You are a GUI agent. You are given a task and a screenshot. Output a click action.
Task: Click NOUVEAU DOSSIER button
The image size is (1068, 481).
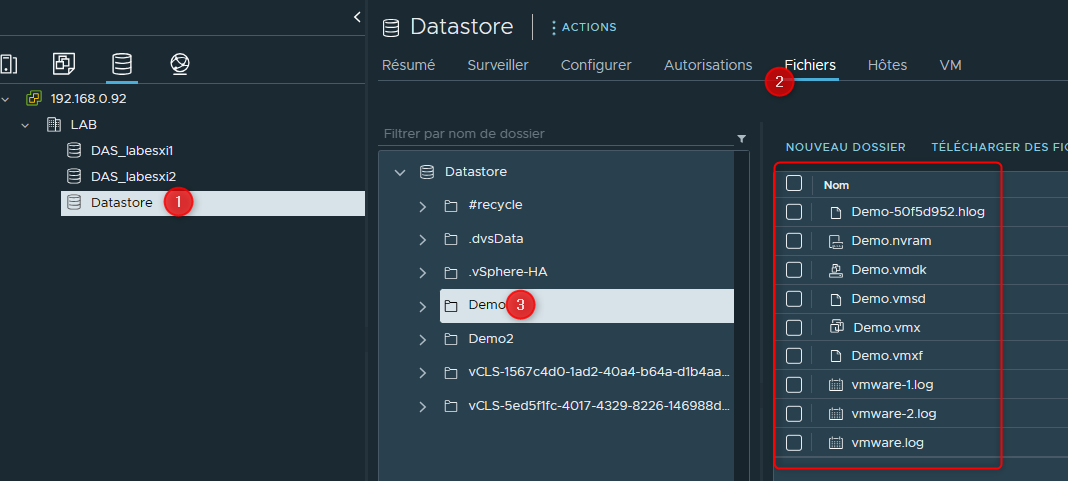[845, 147]
